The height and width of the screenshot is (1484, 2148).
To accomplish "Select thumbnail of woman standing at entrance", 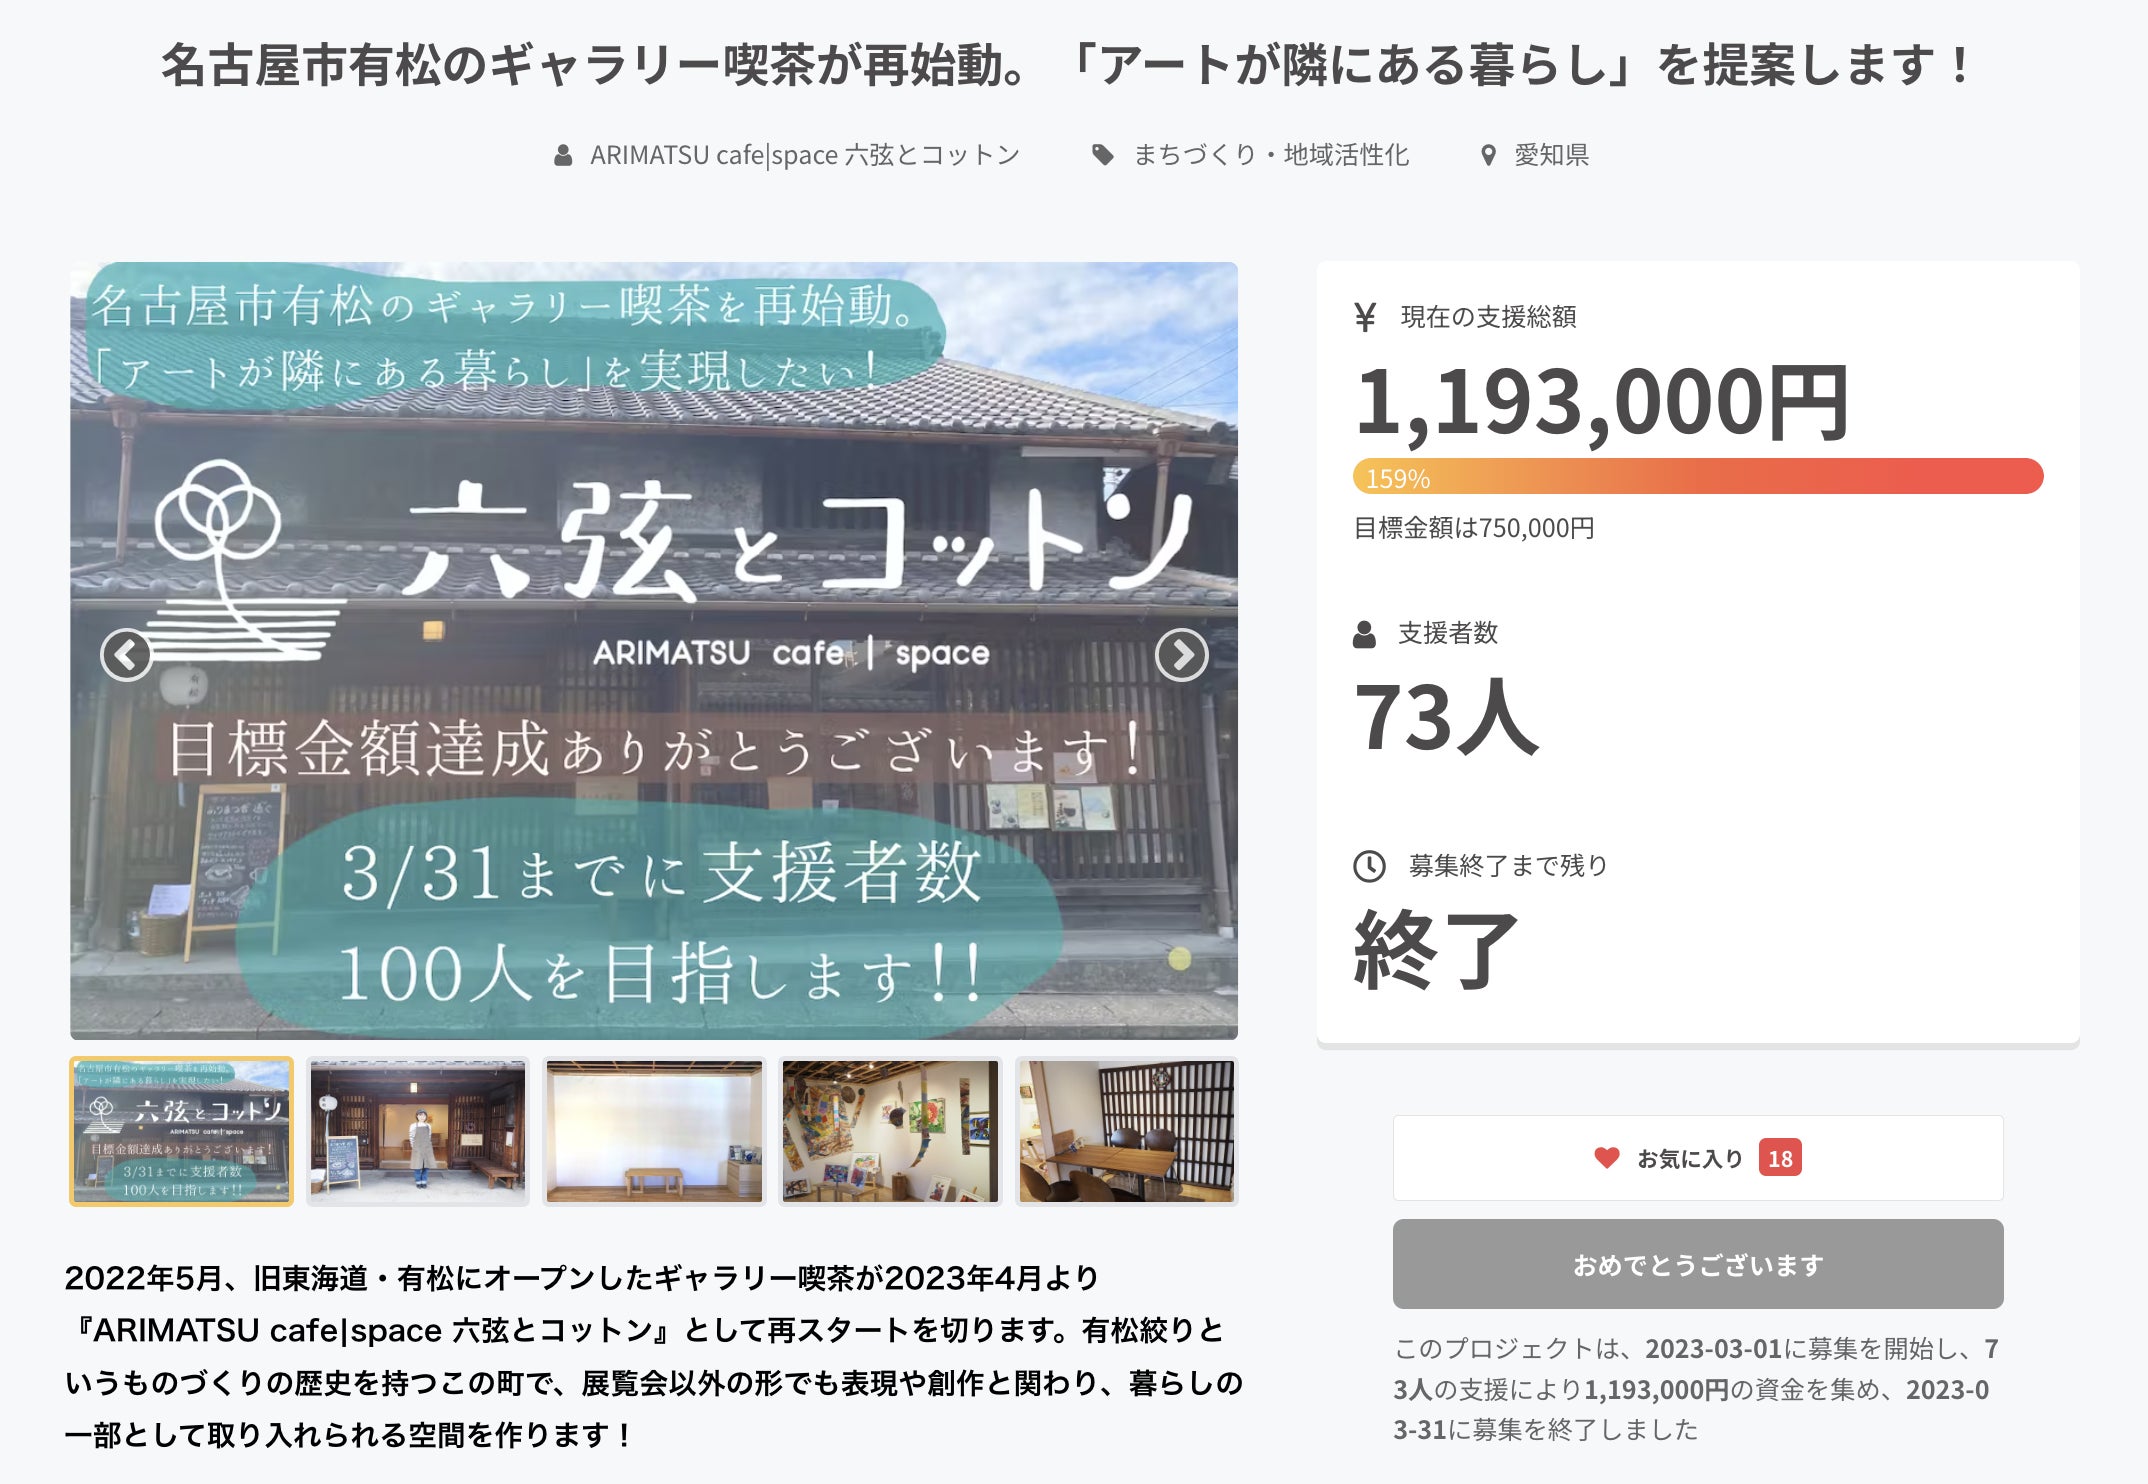I will point(418,1131).
